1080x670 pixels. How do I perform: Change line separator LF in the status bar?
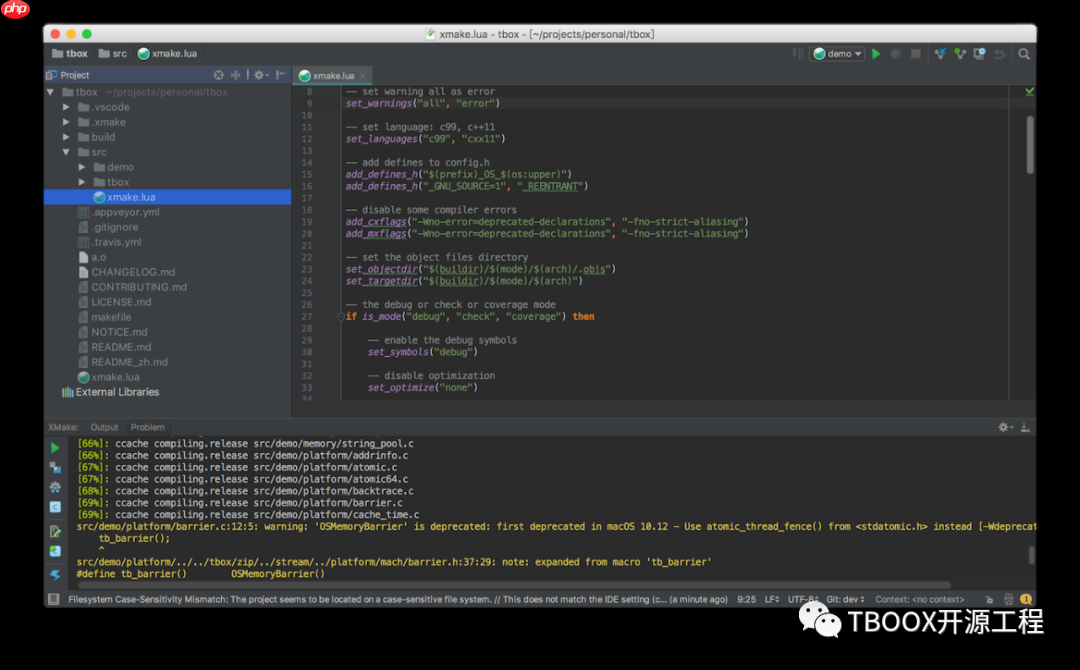click(x=772, y=600)
